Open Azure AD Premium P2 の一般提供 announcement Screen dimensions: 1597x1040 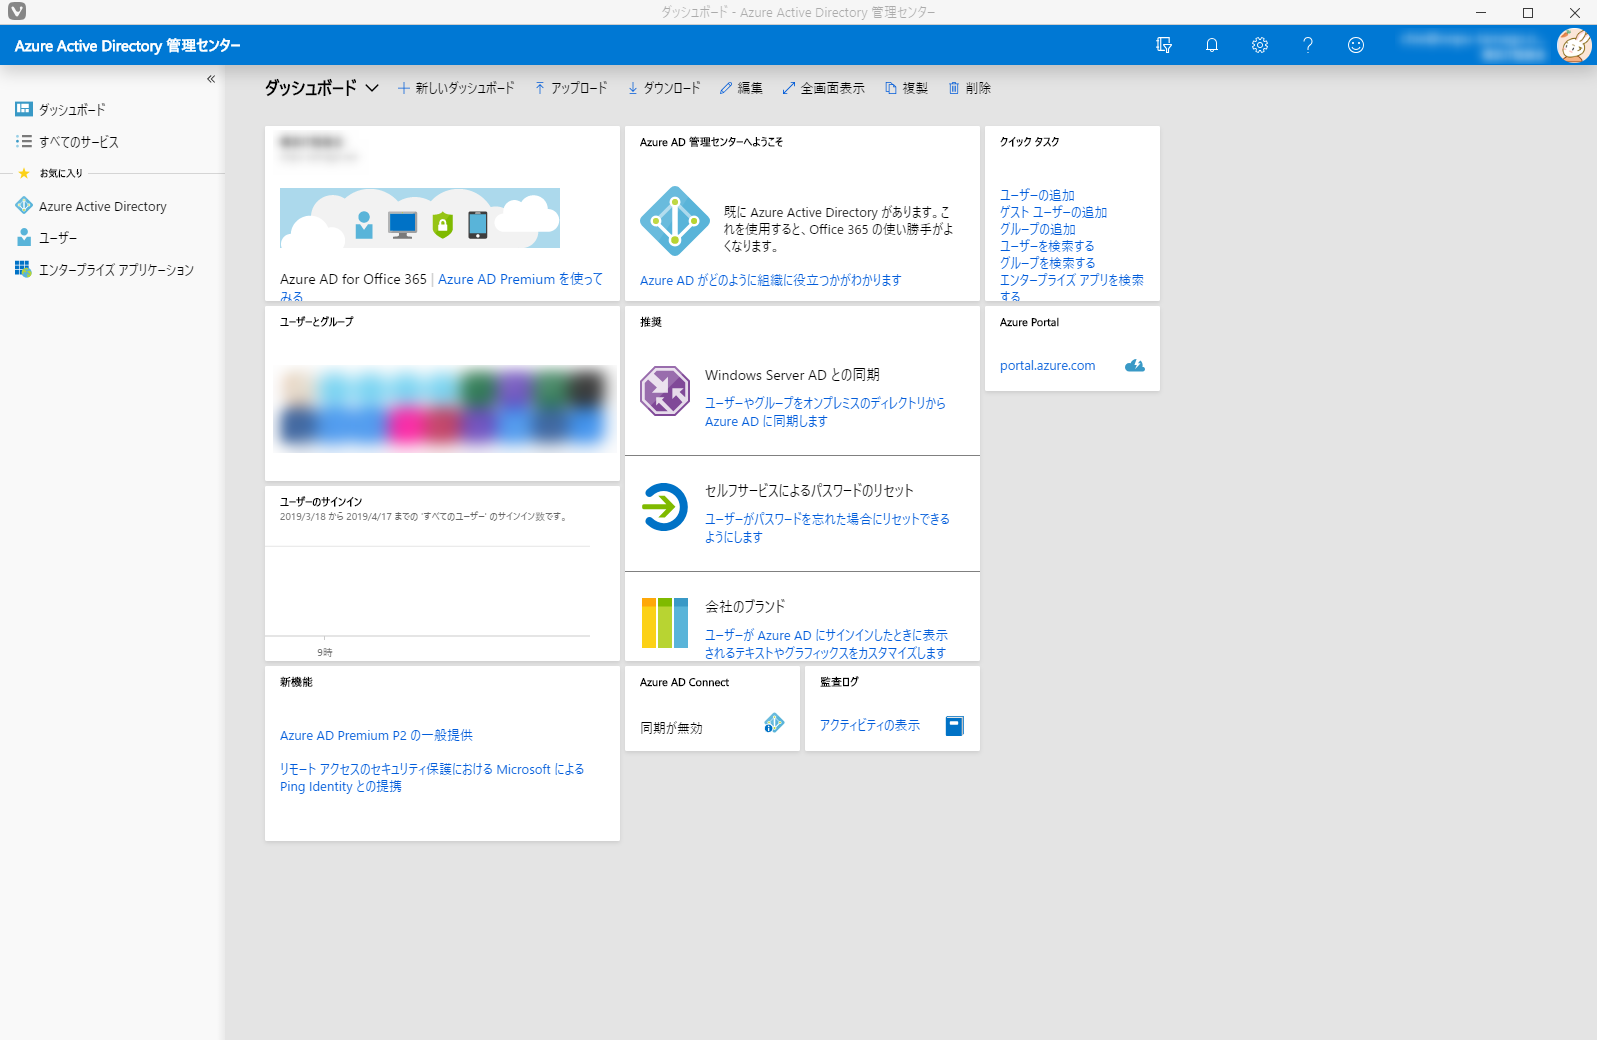[376, 735]
